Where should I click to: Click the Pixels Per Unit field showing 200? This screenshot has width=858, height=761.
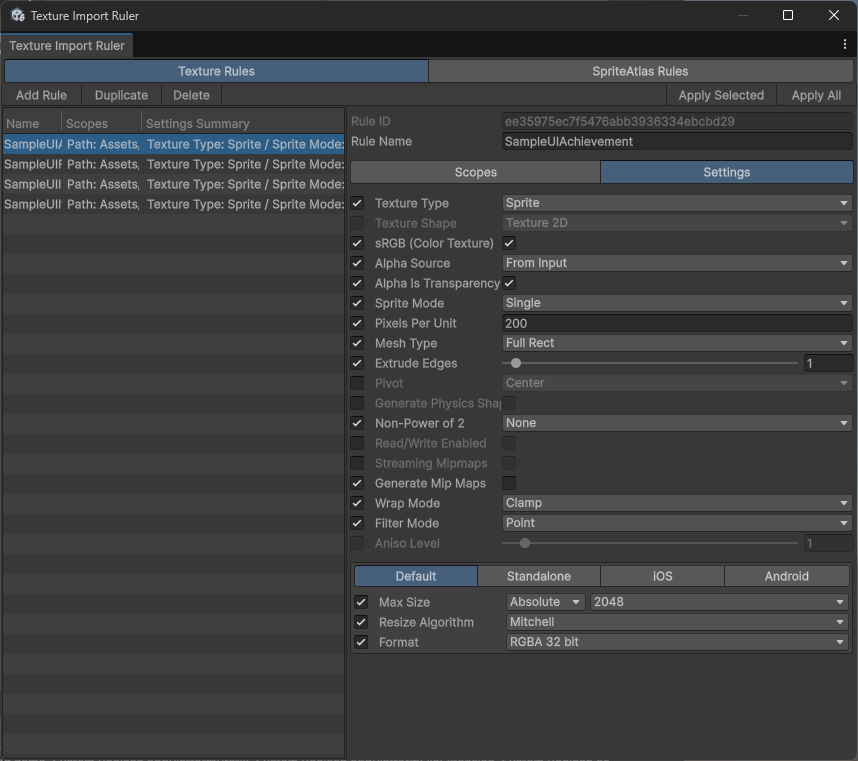(x=677, y=323)
